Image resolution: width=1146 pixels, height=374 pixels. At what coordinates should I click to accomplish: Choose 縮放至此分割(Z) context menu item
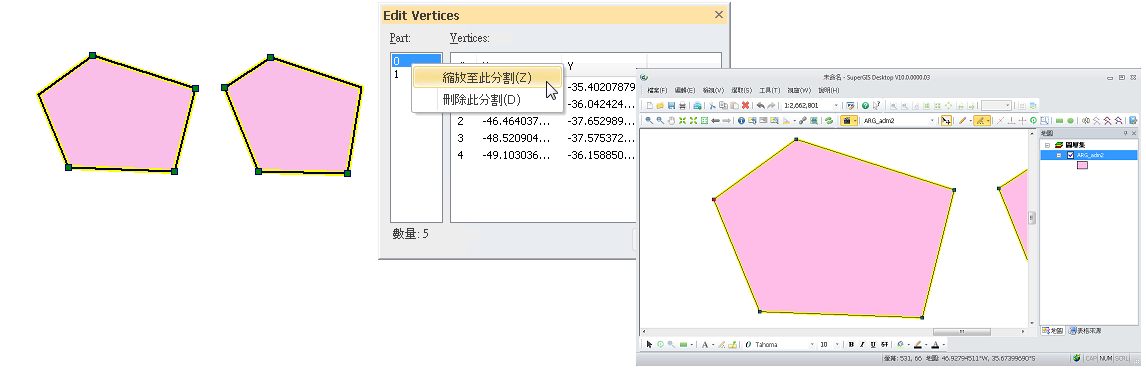(x=487, y=77)
